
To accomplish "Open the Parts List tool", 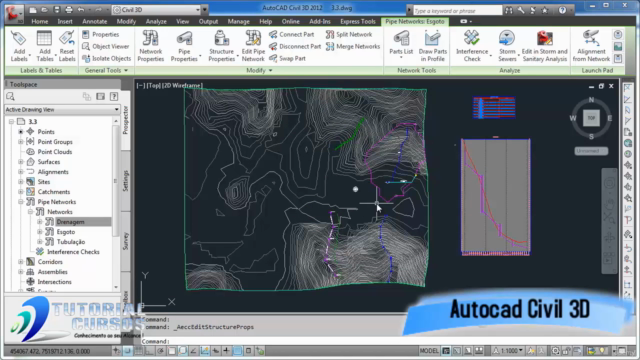I will (x=401, y=44).
